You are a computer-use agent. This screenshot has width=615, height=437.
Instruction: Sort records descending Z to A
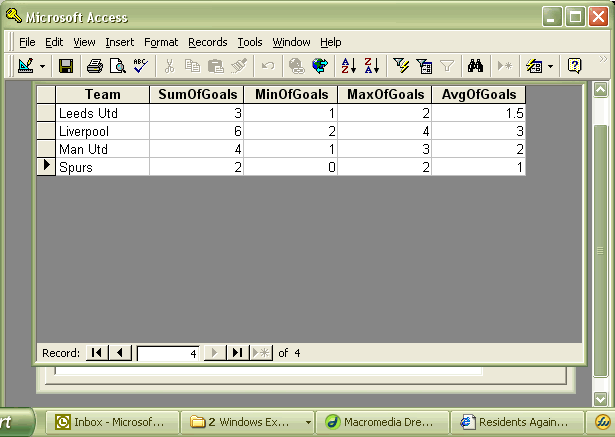coord(372,66)
